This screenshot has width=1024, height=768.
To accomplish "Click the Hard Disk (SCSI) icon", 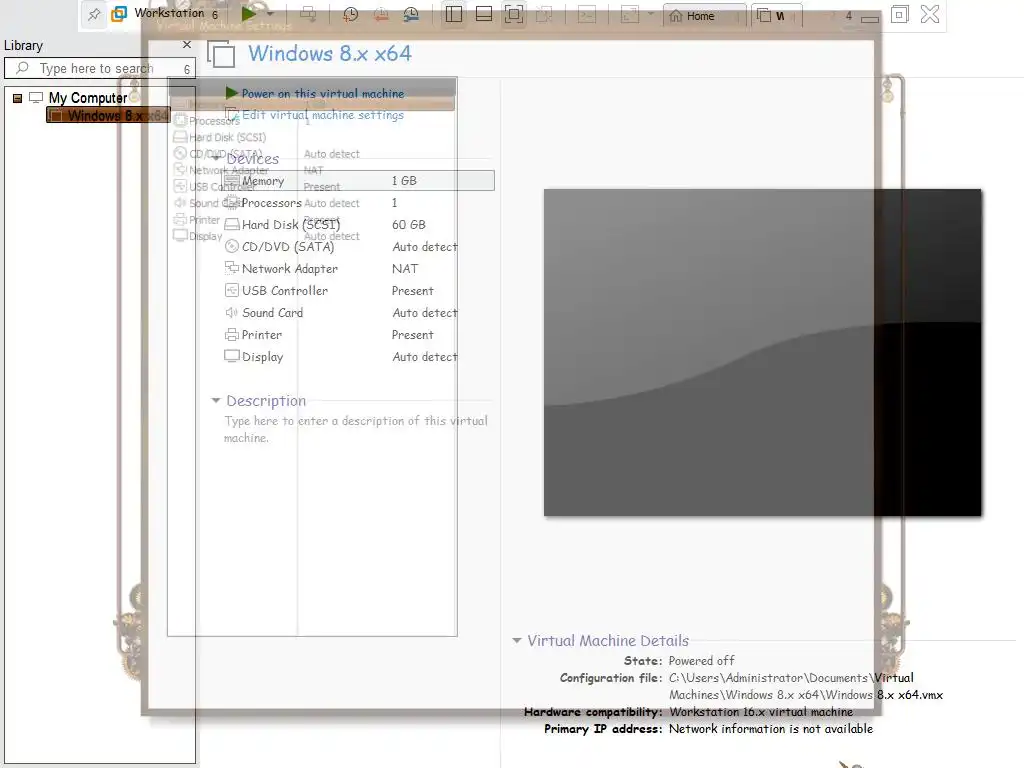I will coord(232,225).
